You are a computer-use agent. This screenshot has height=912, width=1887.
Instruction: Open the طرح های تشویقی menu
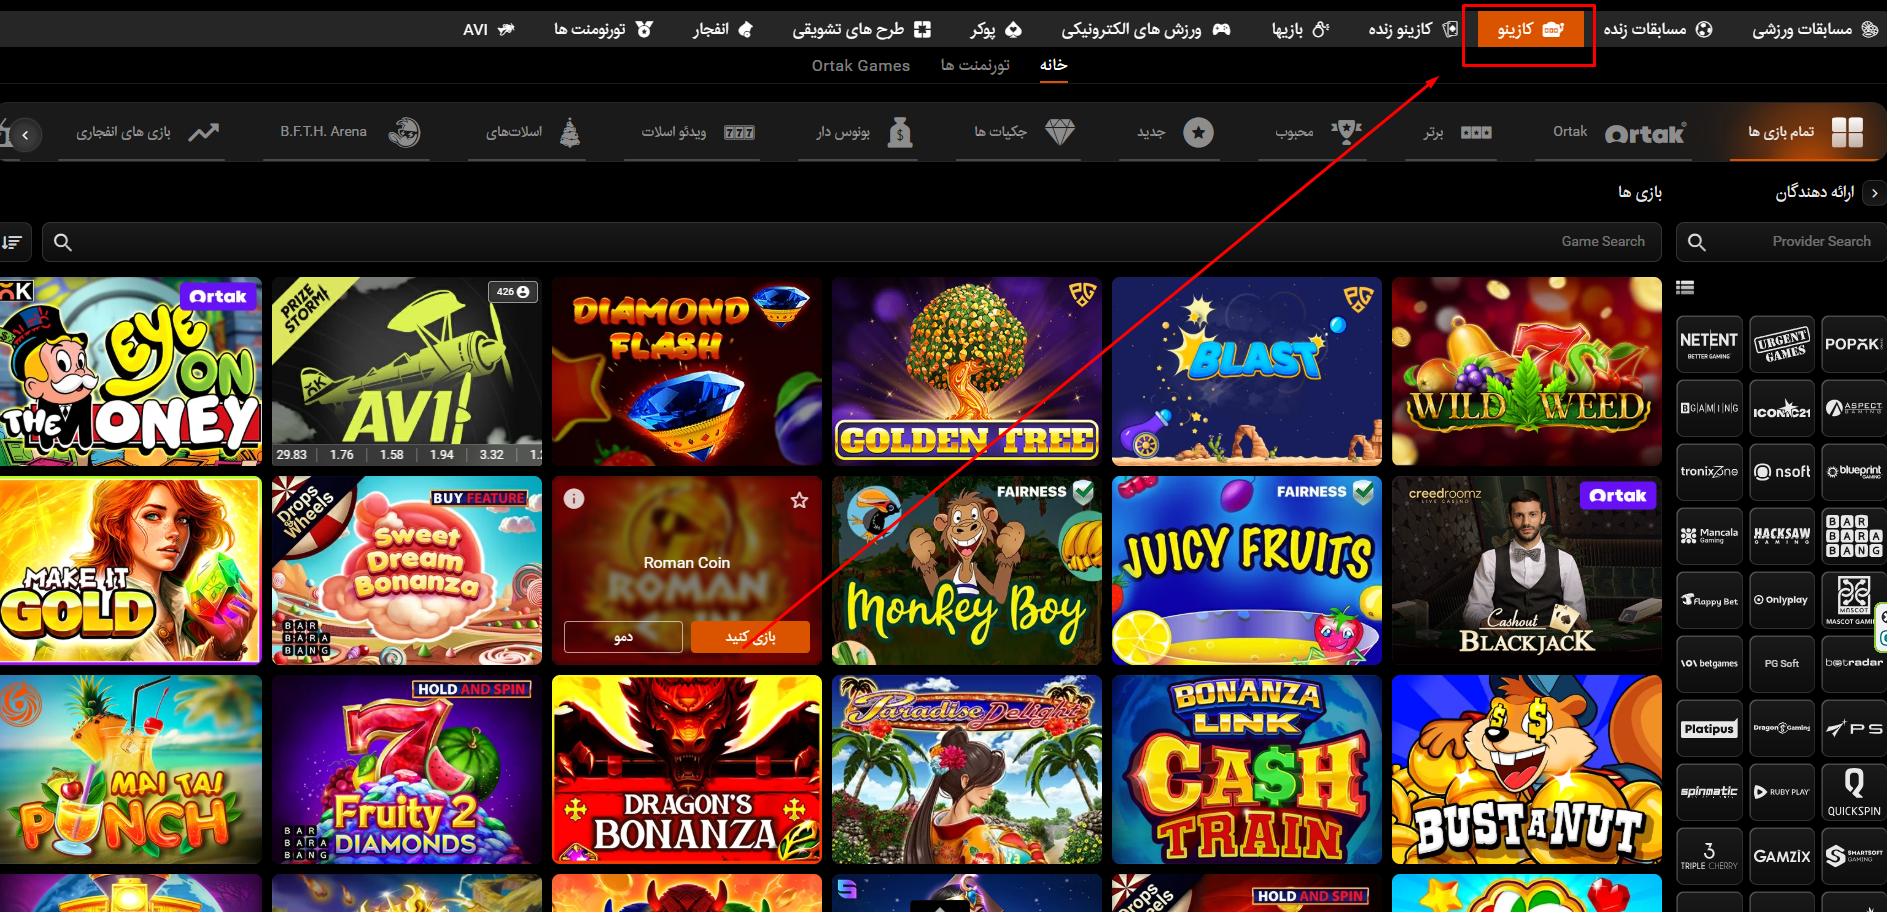(862, 29)
